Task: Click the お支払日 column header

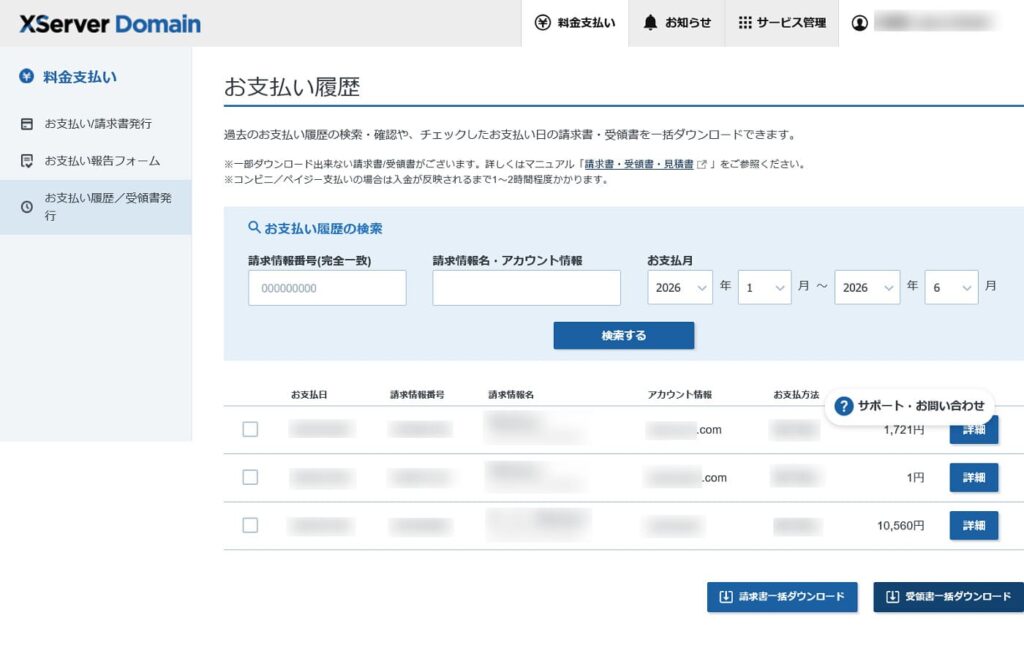Action: pos(309,394)
